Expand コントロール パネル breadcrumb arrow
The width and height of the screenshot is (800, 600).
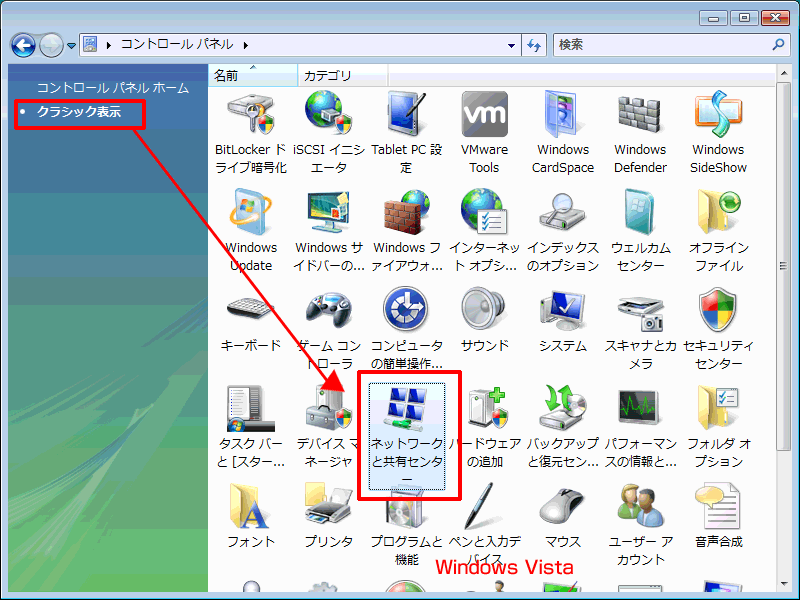coord(246,45)
